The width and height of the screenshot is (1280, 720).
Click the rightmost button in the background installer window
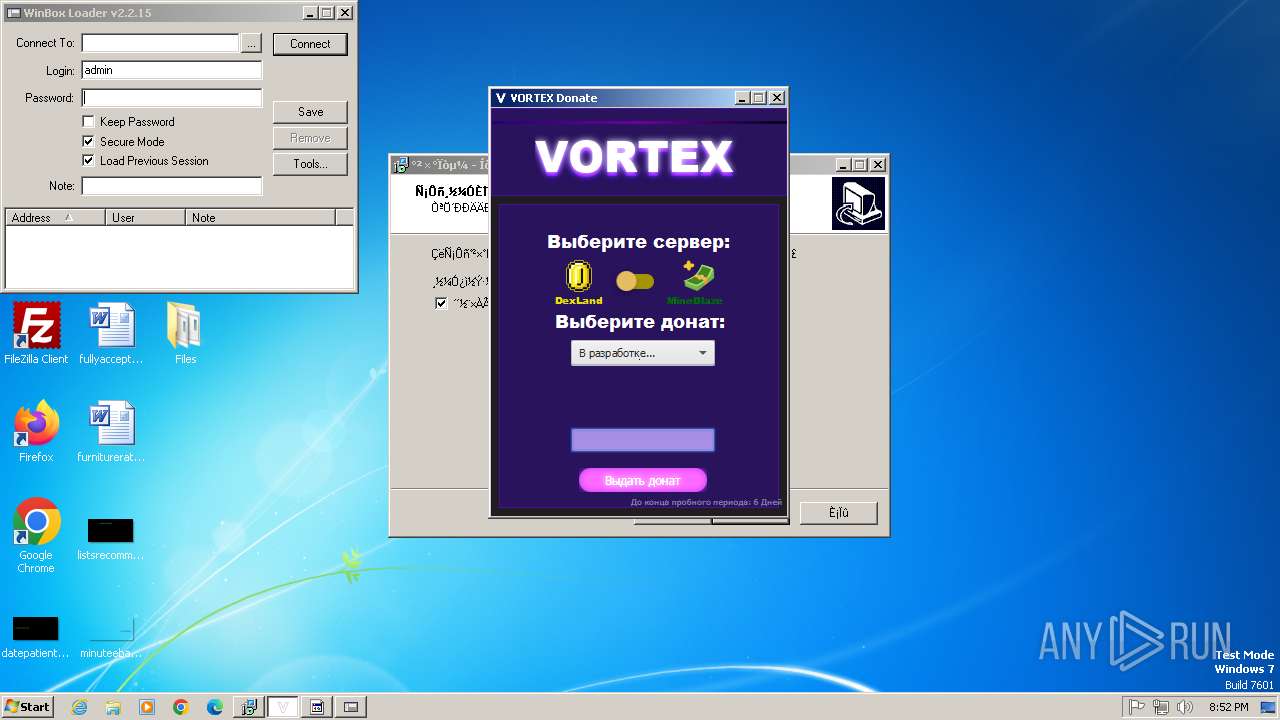tap(838, 513)
